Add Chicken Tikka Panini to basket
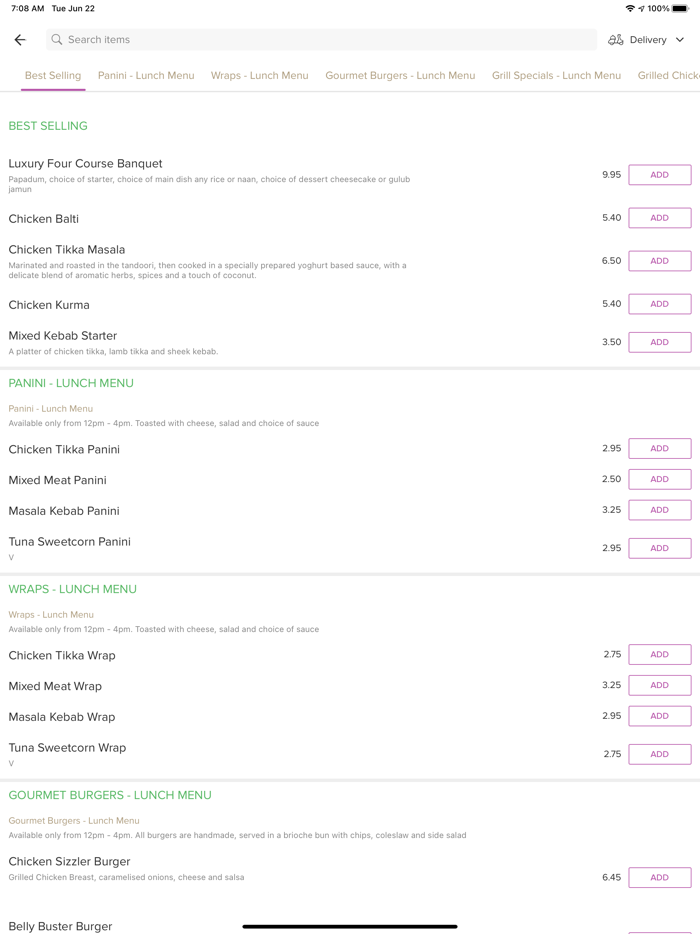 pyautogui.click(x=659, y=449)
